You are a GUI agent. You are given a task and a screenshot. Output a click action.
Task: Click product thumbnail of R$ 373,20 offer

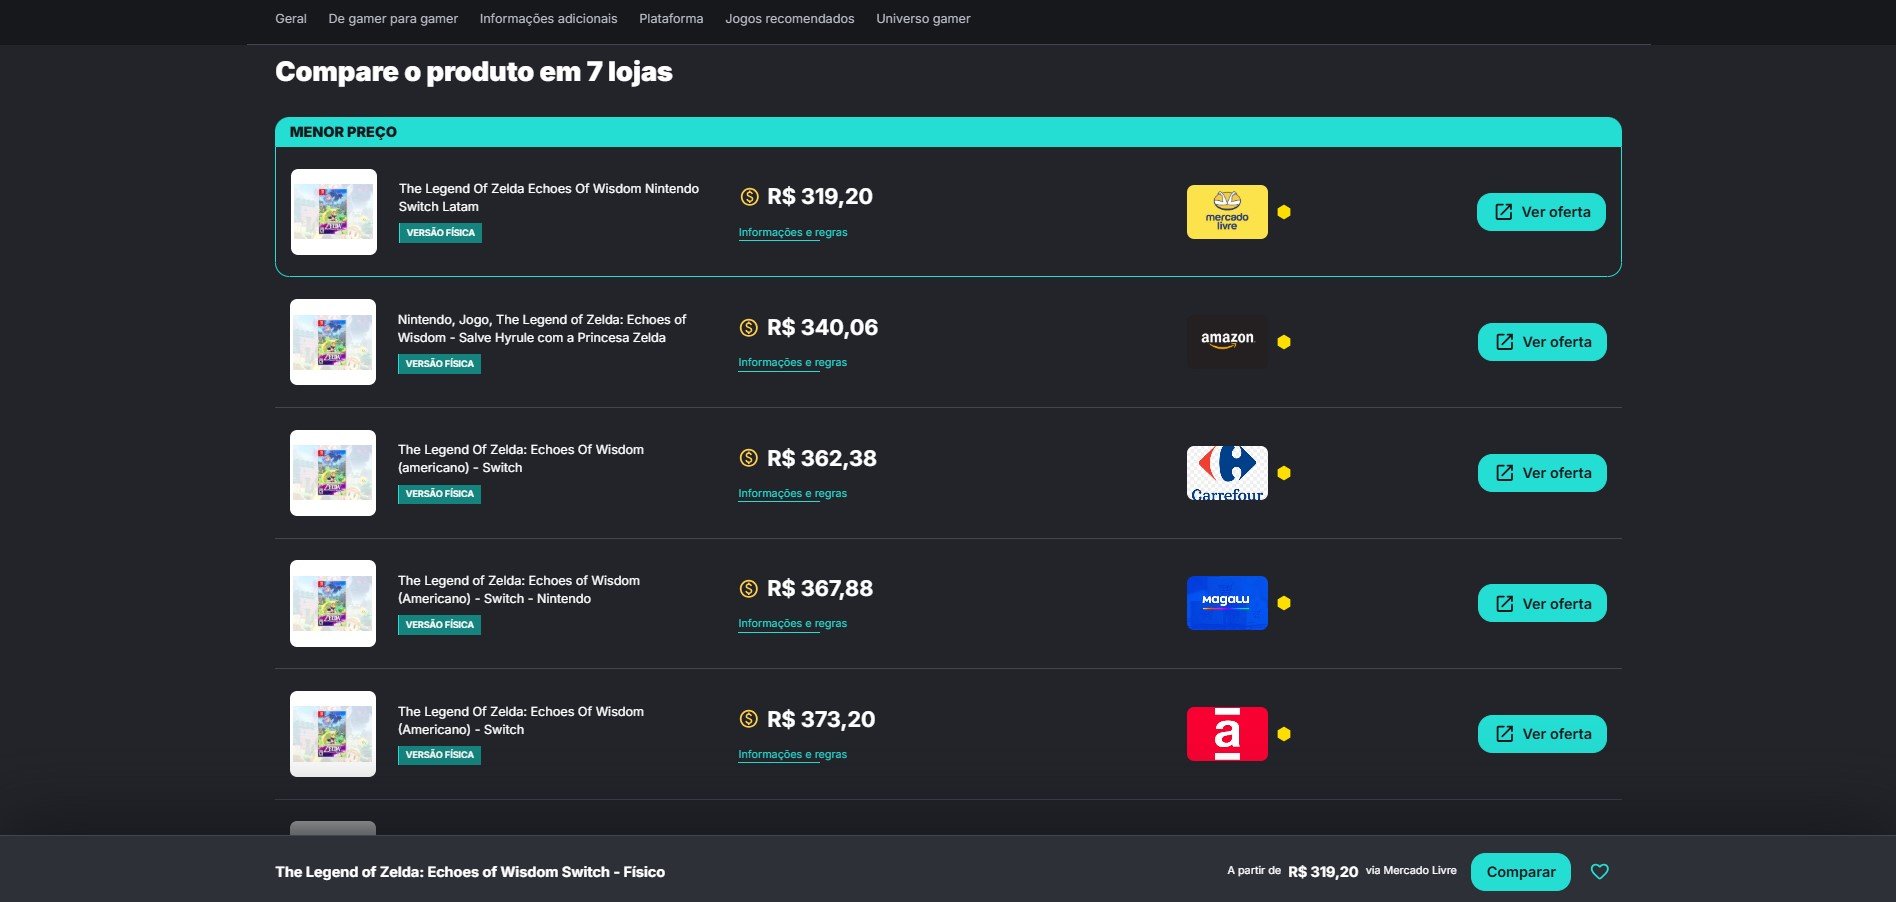tap(333, 734)
